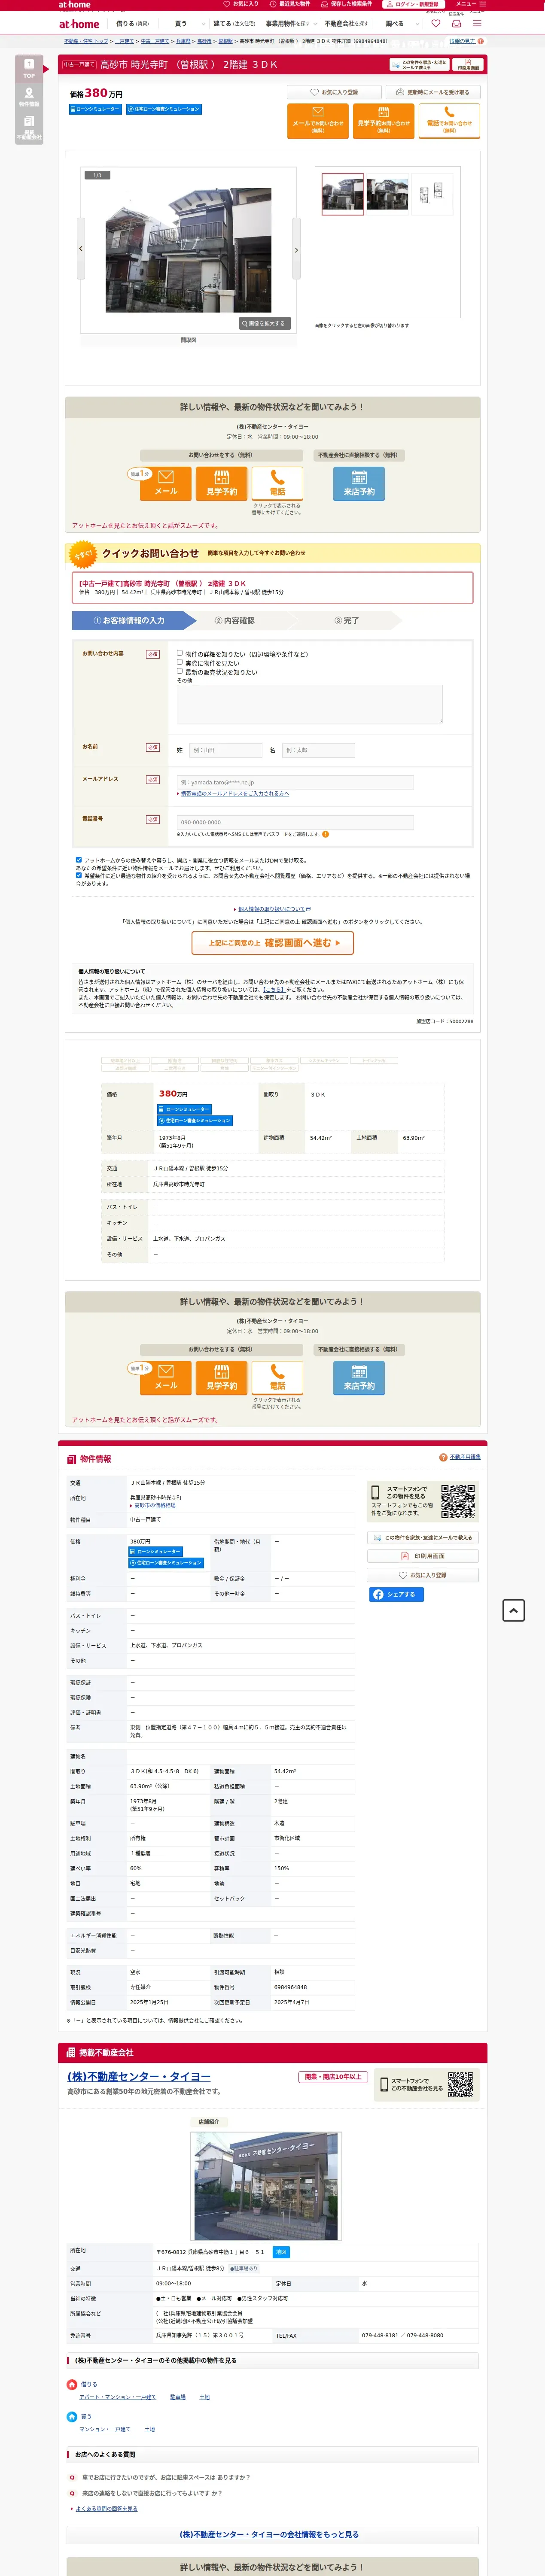Click 店舗紹介 company photo
This screenshot has width=545, height=2576.
pos(266,2186)
